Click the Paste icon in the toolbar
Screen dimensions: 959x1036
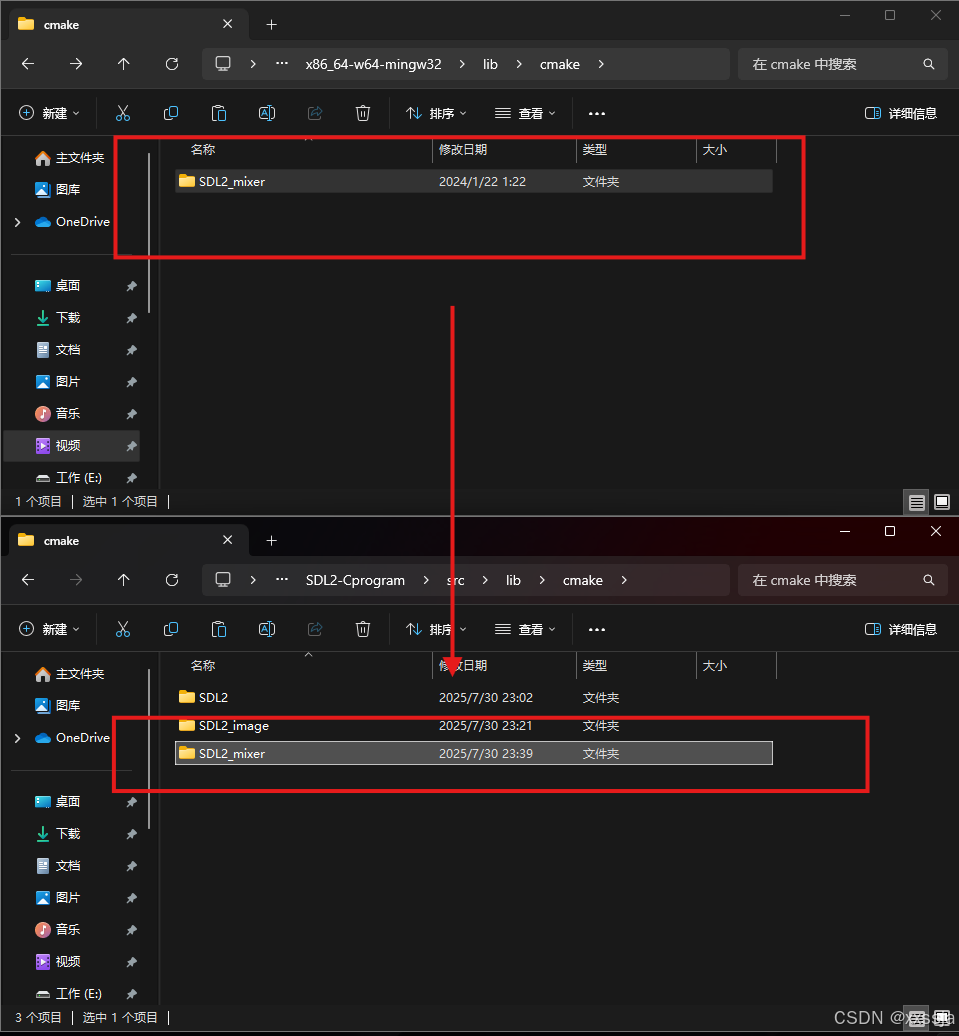pos(219,113)
